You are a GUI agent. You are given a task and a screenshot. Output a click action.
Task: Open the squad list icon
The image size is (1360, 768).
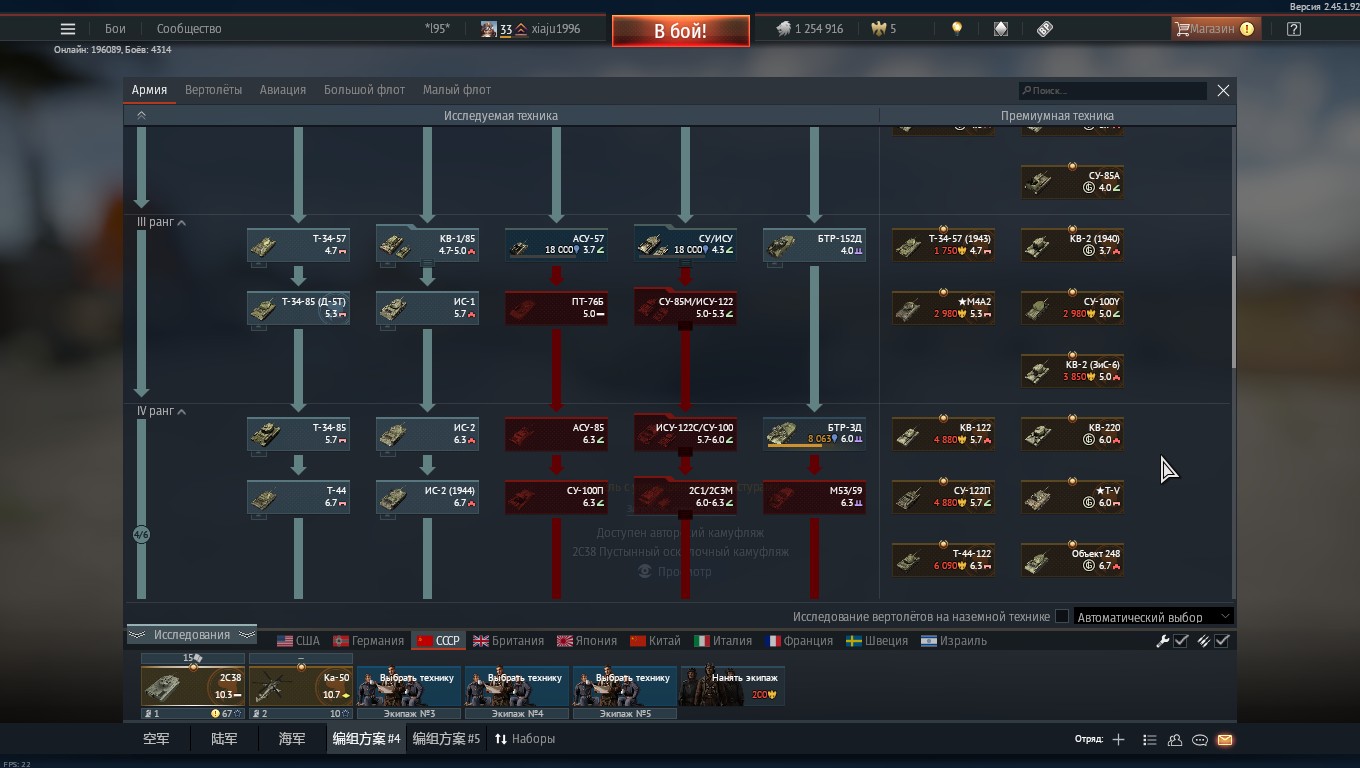point(1150,740)
